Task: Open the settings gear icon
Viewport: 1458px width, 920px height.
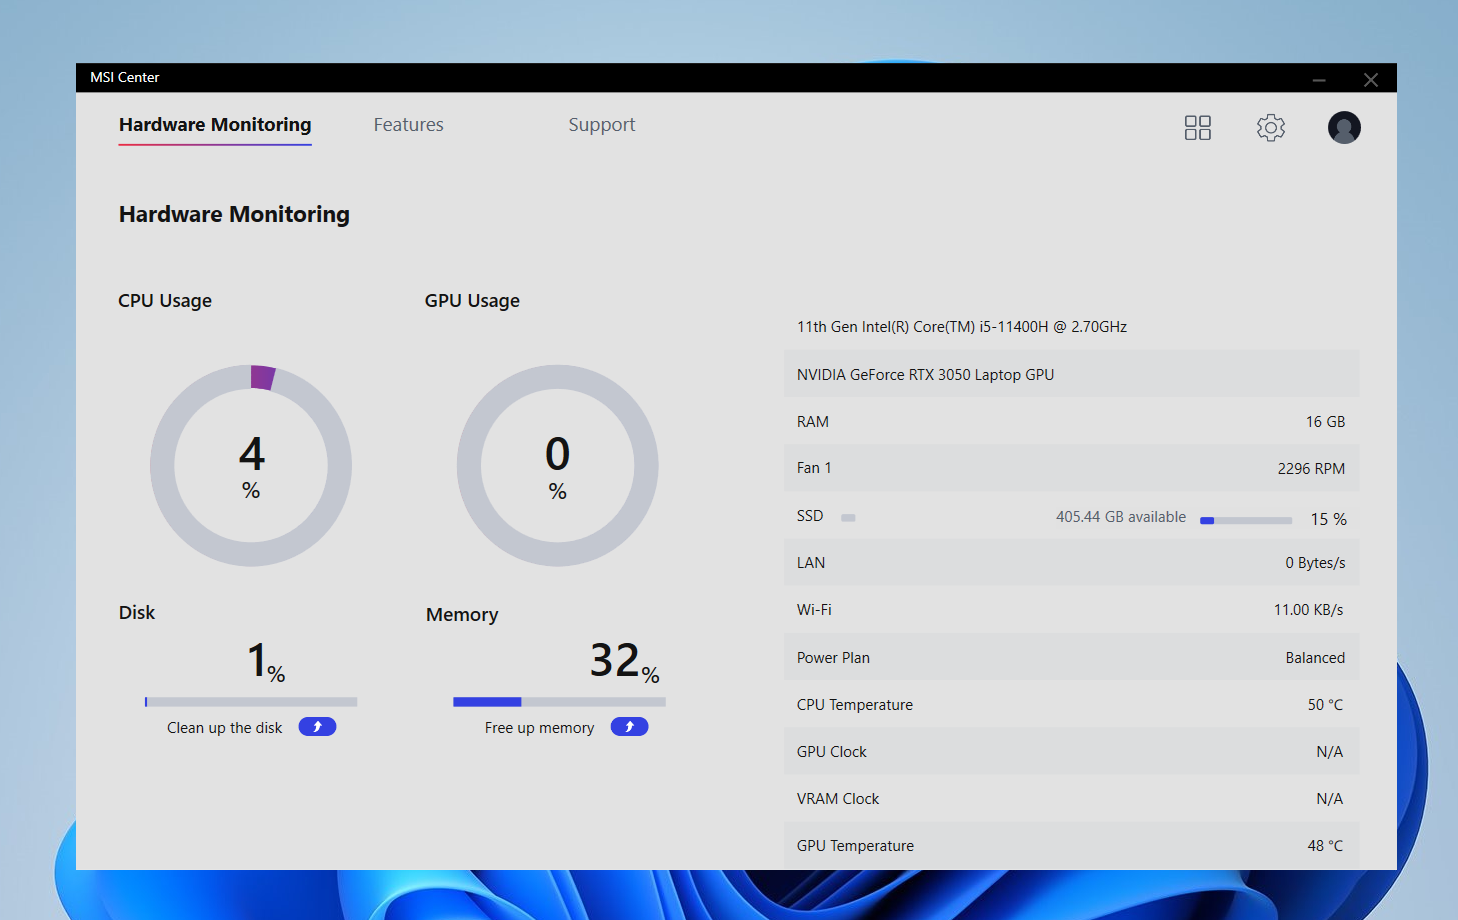Action: [x=1270, y=127]
